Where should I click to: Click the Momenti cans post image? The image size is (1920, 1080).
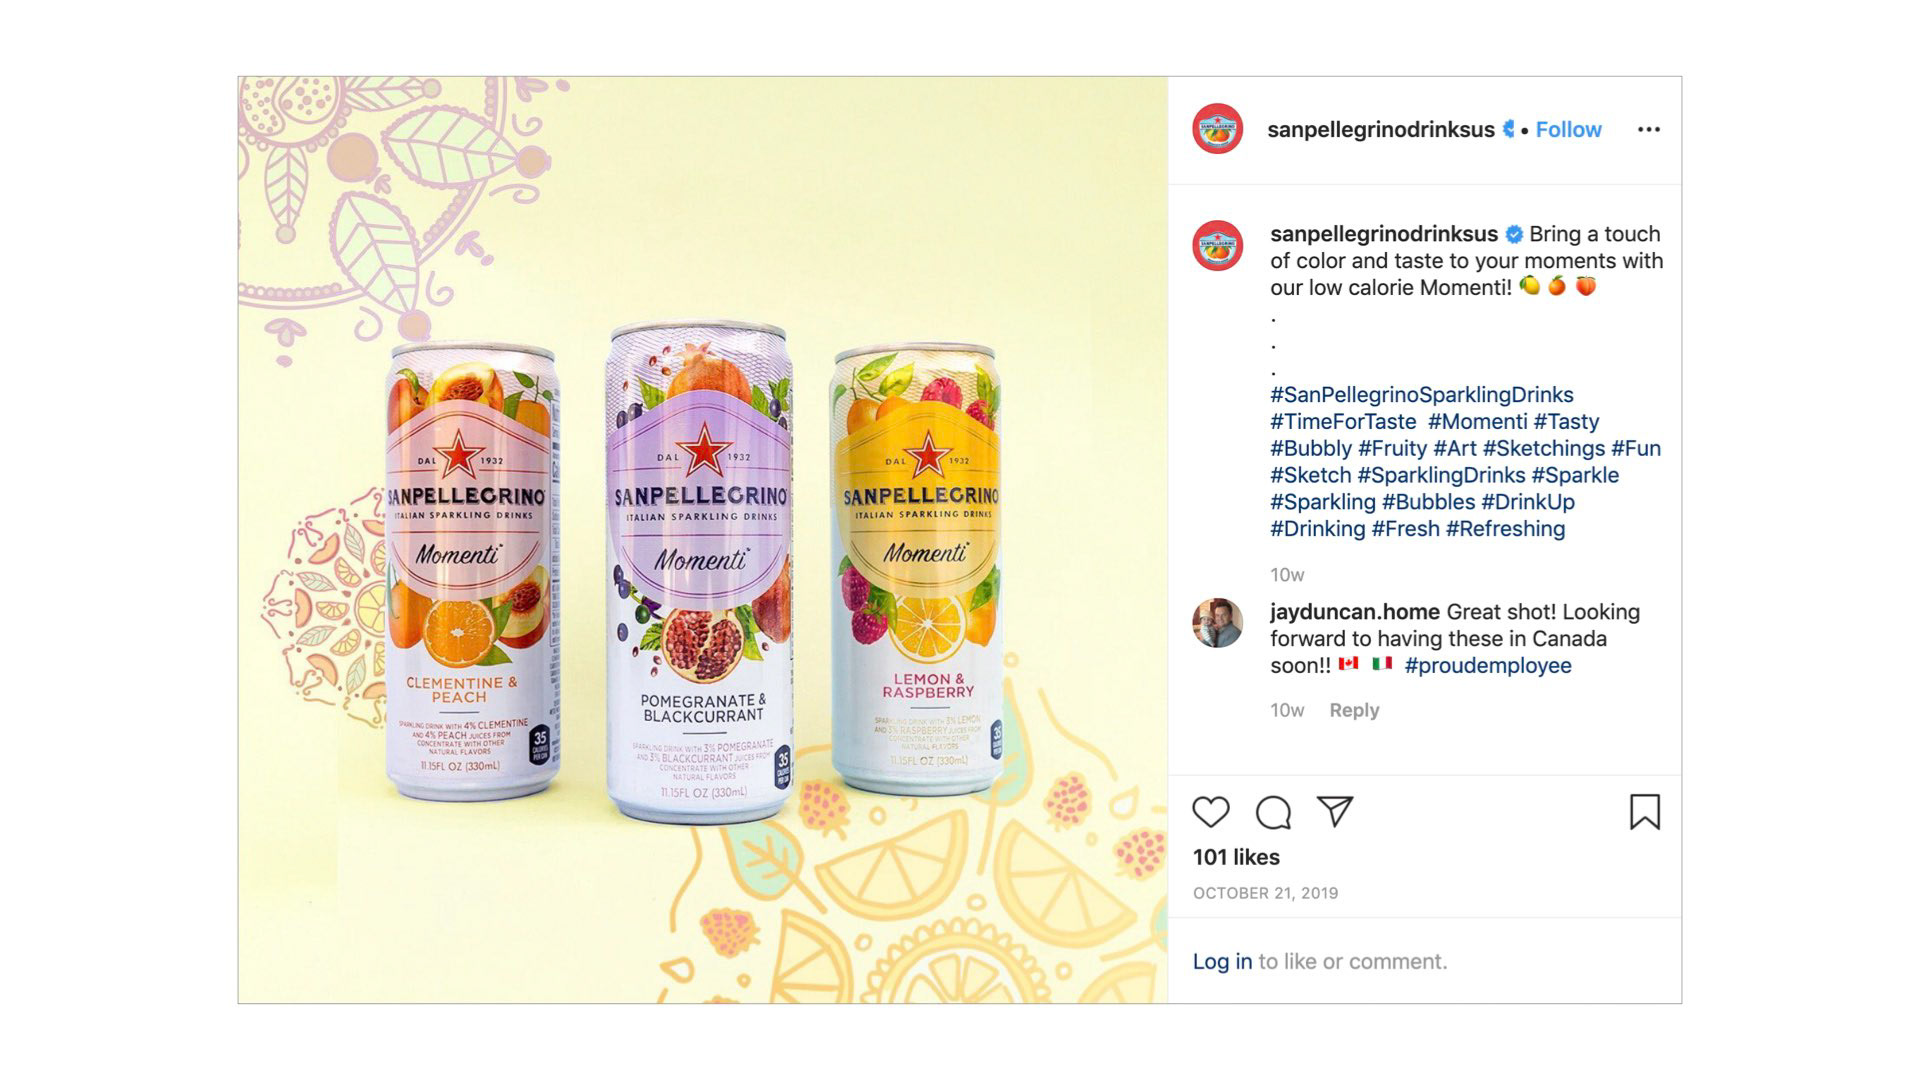(702, 540)
